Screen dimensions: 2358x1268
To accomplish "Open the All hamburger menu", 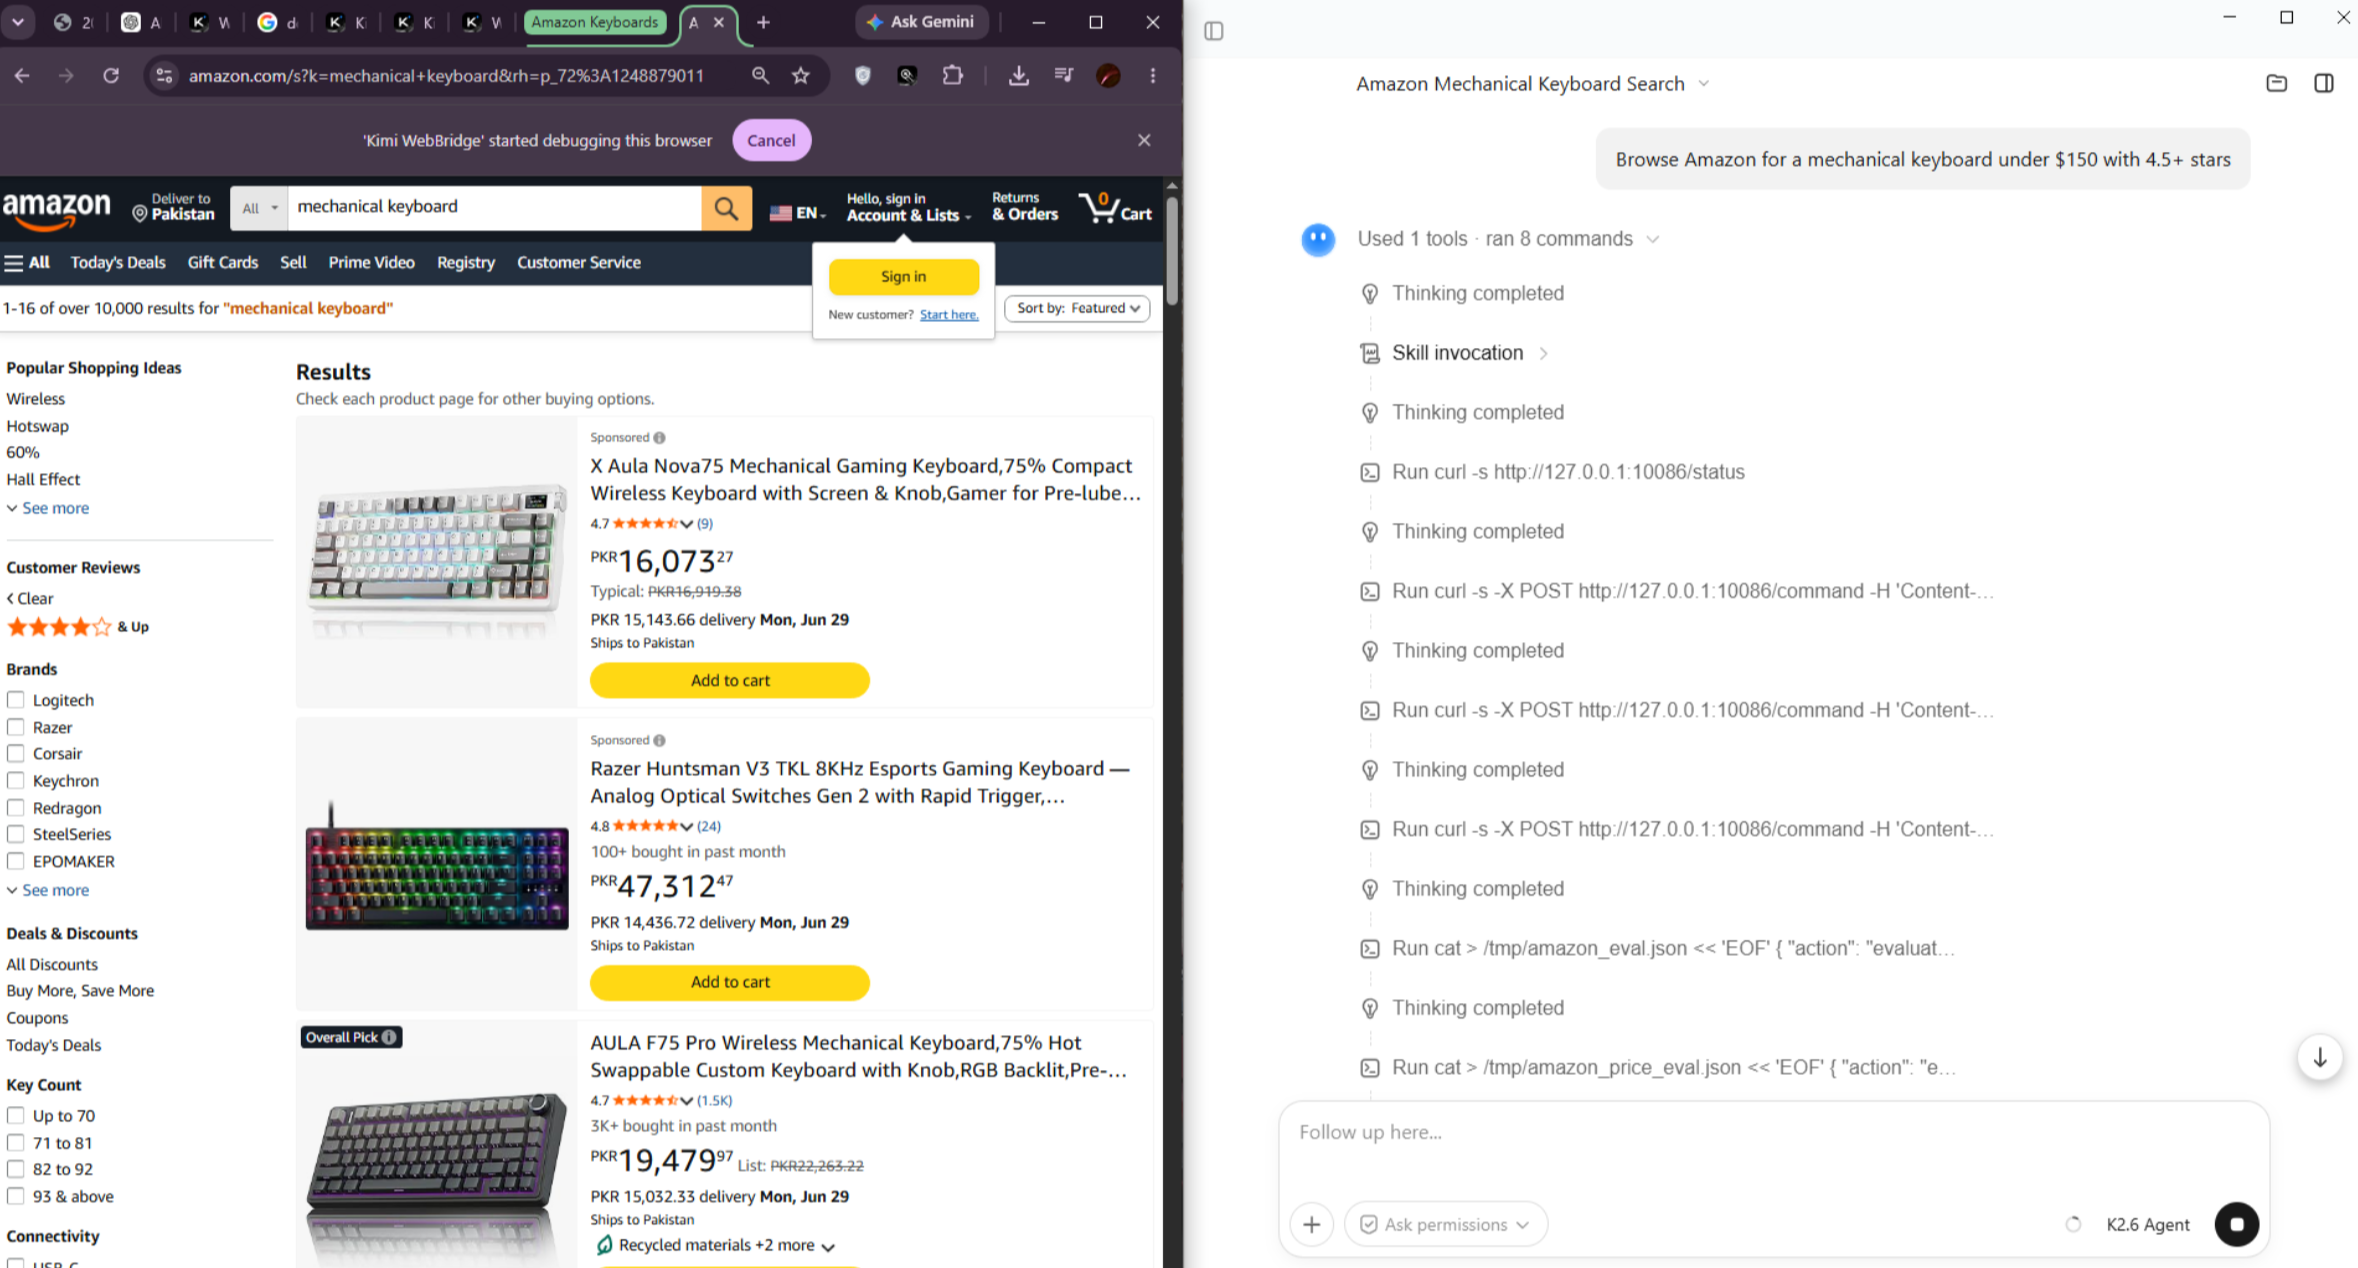I will click(27, 263).
